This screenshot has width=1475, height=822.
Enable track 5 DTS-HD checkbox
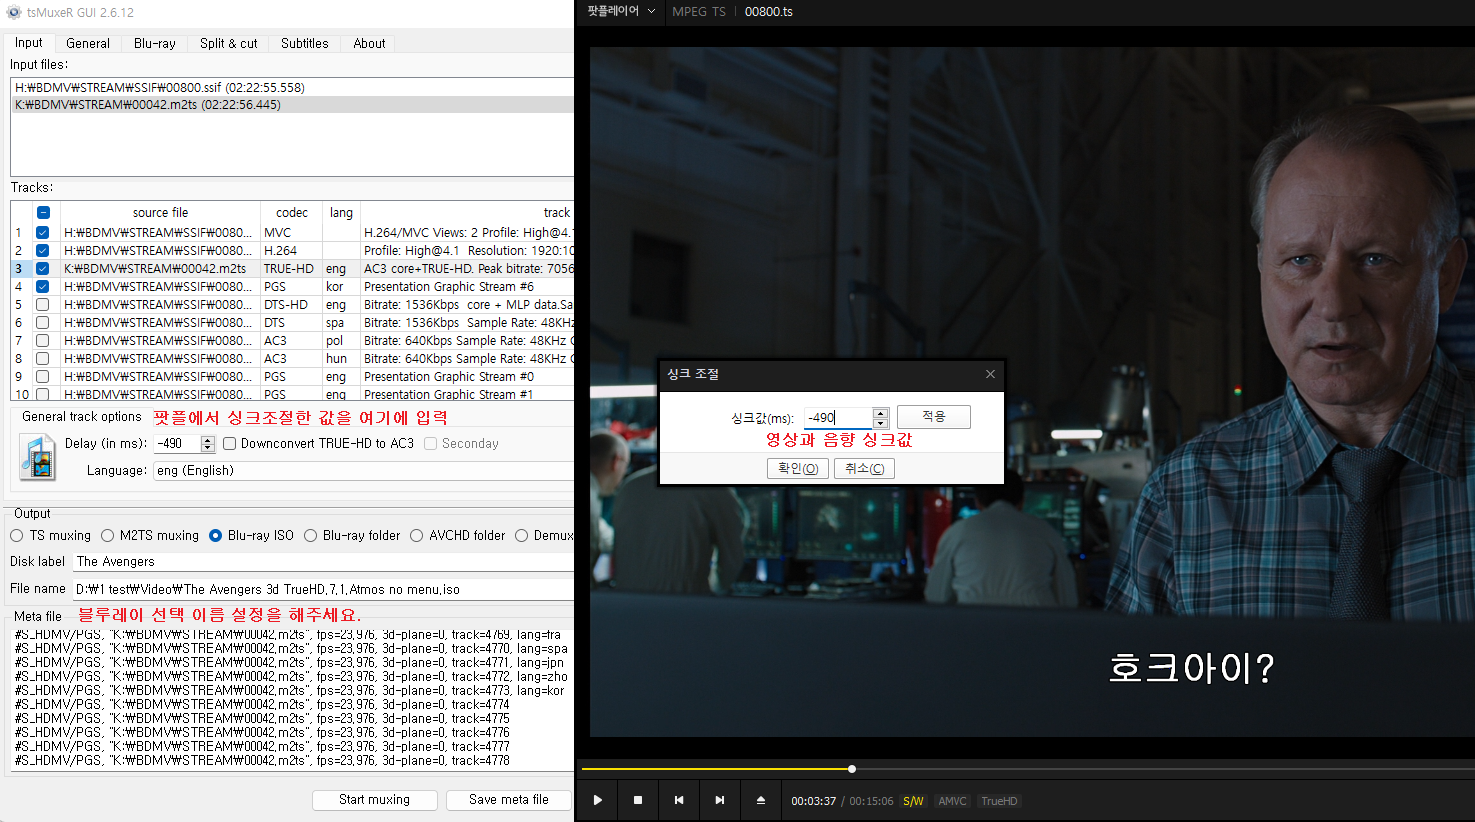[x=42, y=304]
